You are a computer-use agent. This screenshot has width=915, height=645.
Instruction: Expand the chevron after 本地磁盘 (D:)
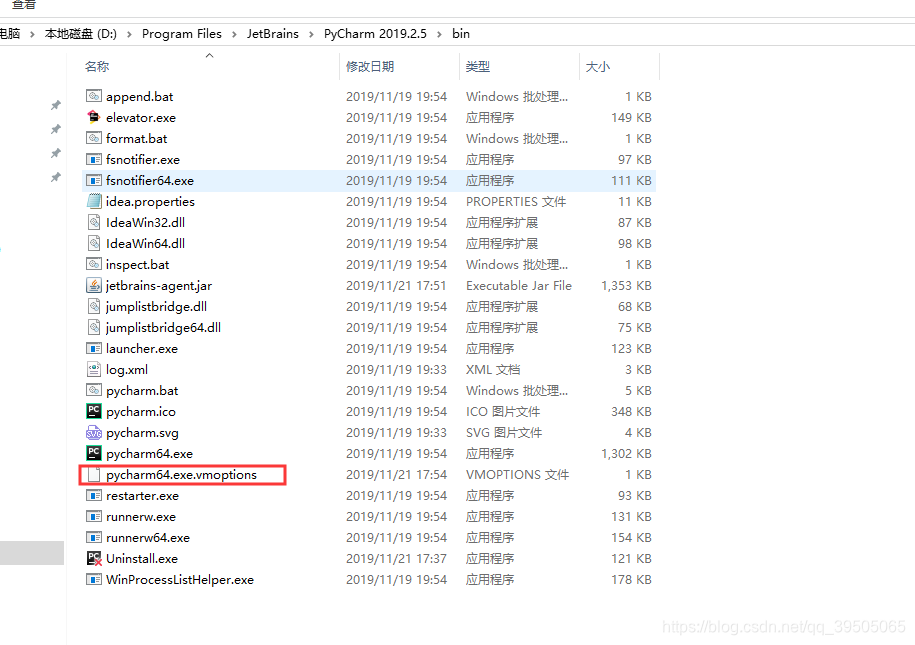point(129,34)
